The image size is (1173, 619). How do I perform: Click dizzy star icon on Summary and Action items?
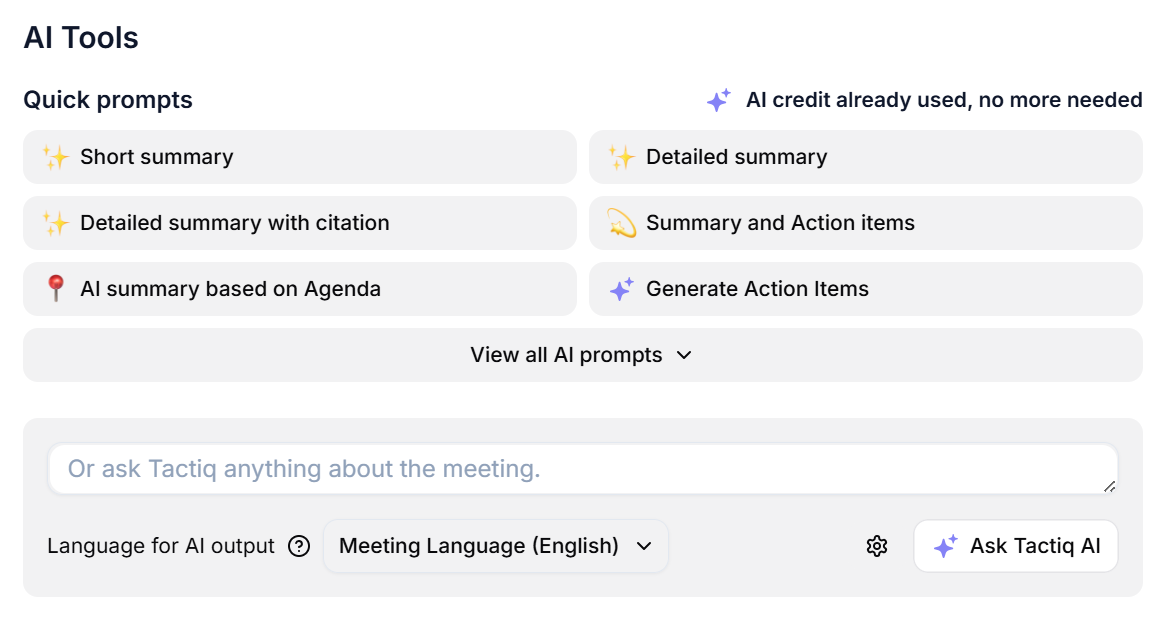(621, 223)
